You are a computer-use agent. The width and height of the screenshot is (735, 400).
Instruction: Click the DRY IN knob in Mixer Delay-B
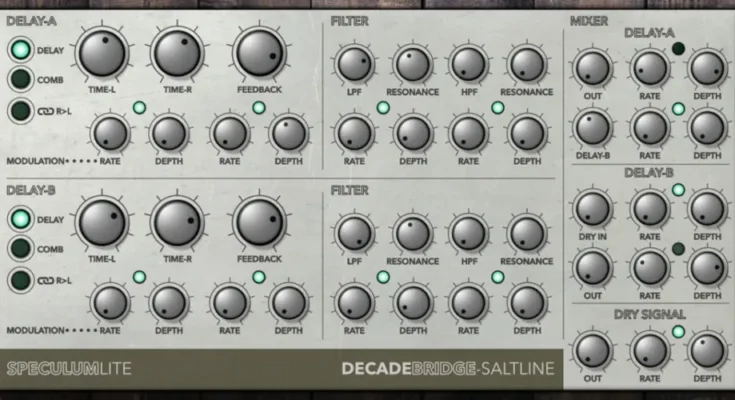(x=592, y=208)
